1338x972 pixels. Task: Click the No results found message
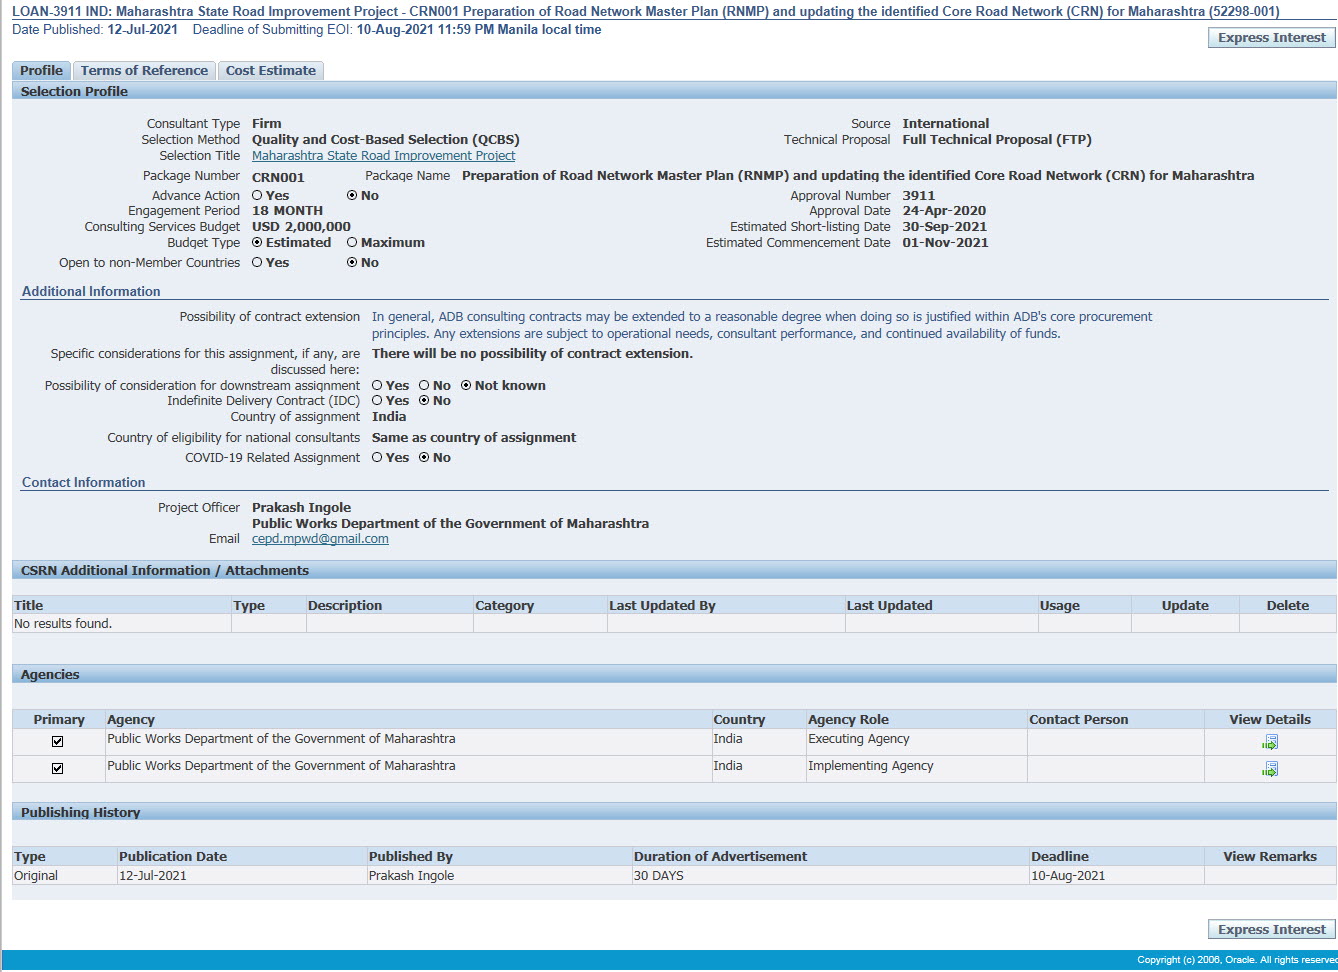63,624
